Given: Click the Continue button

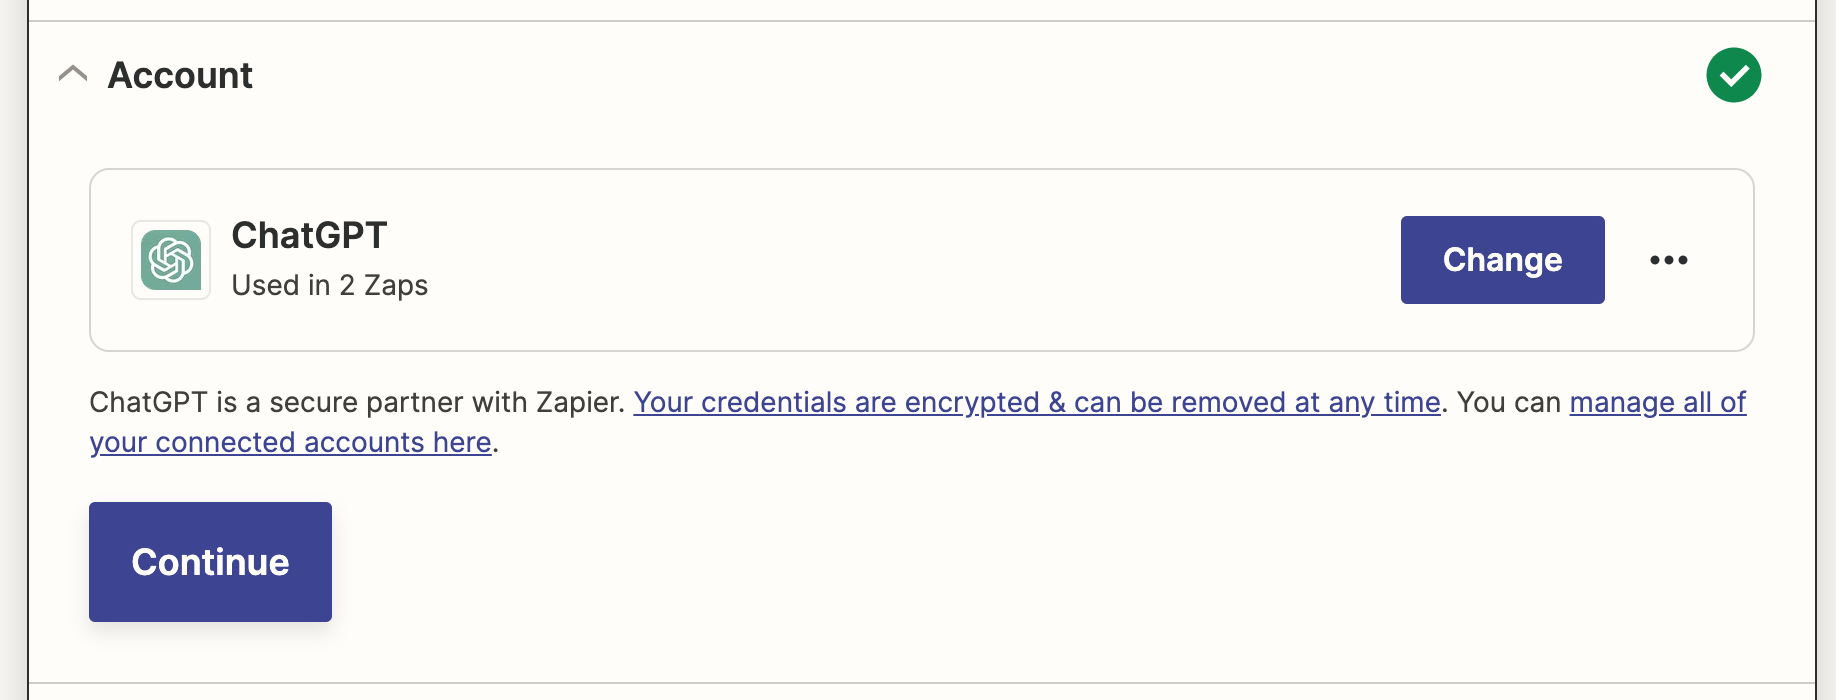Looking at the screenshot, I should tap(210, 562).
